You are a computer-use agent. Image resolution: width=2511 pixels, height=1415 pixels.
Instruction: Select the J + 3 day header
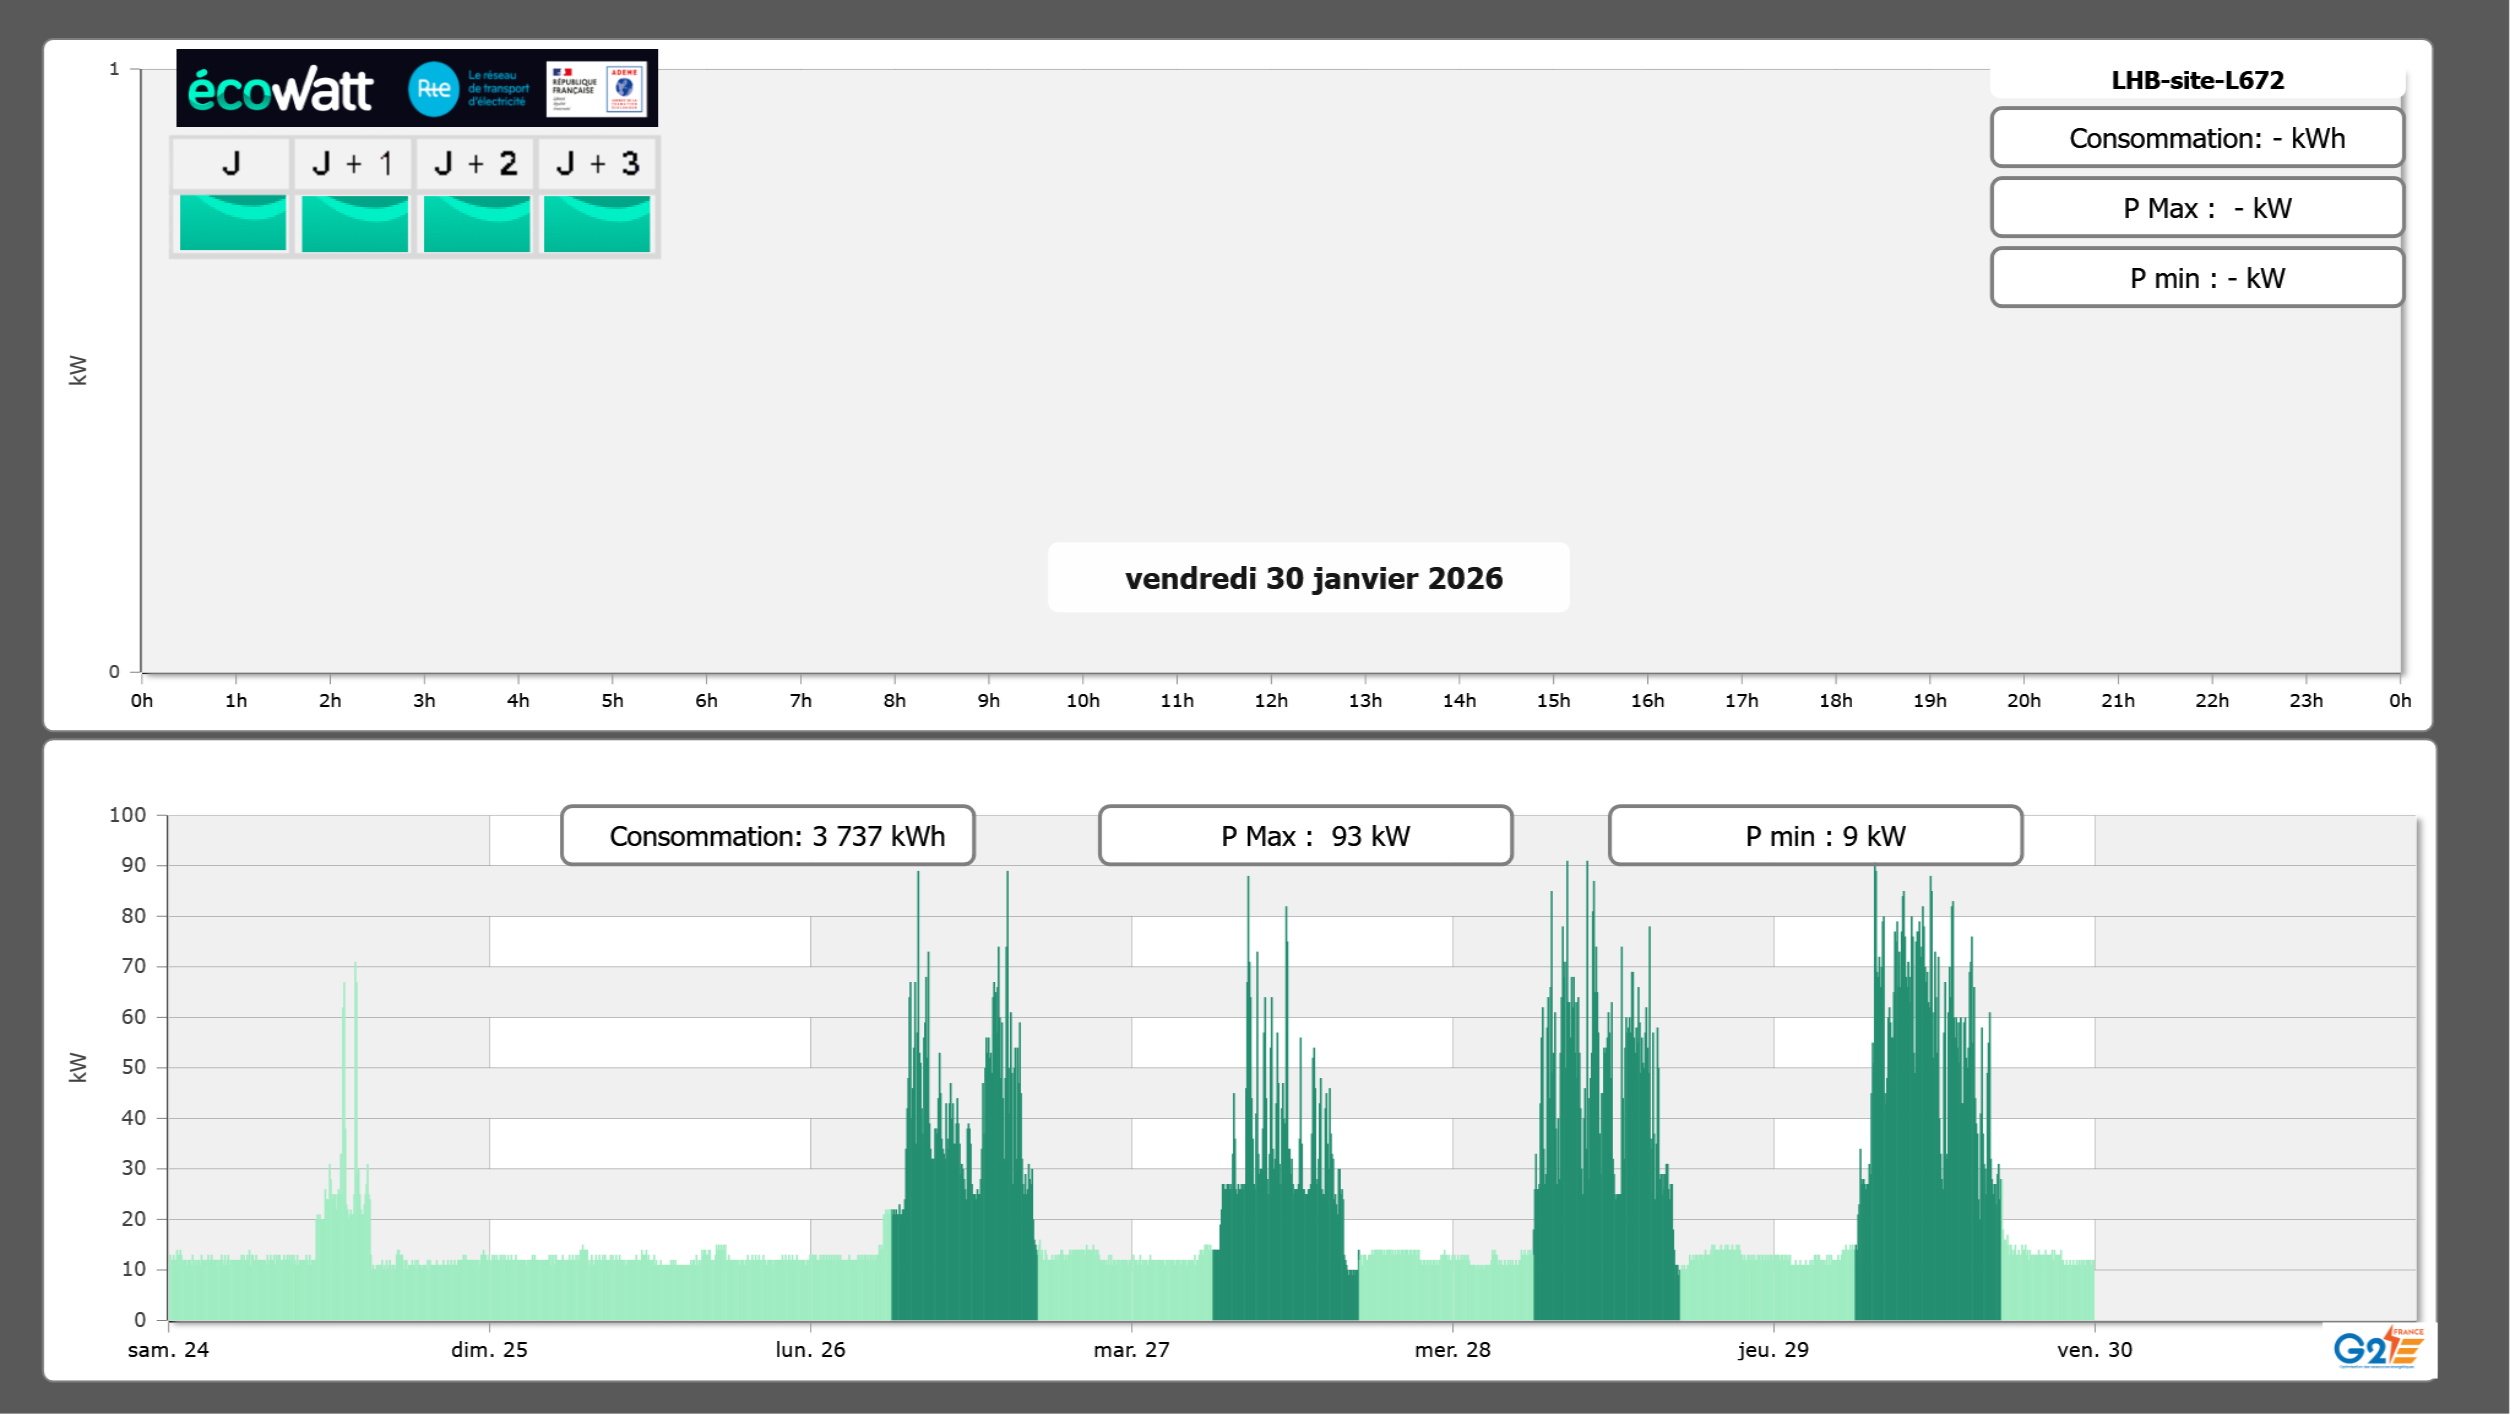click(597, 164)
